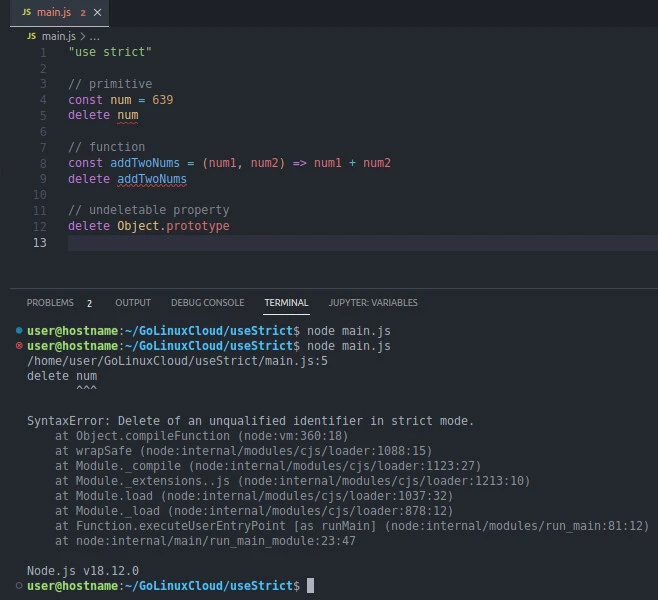
Task: Switch to the OUTPUT panel tab
Action: 133,303
